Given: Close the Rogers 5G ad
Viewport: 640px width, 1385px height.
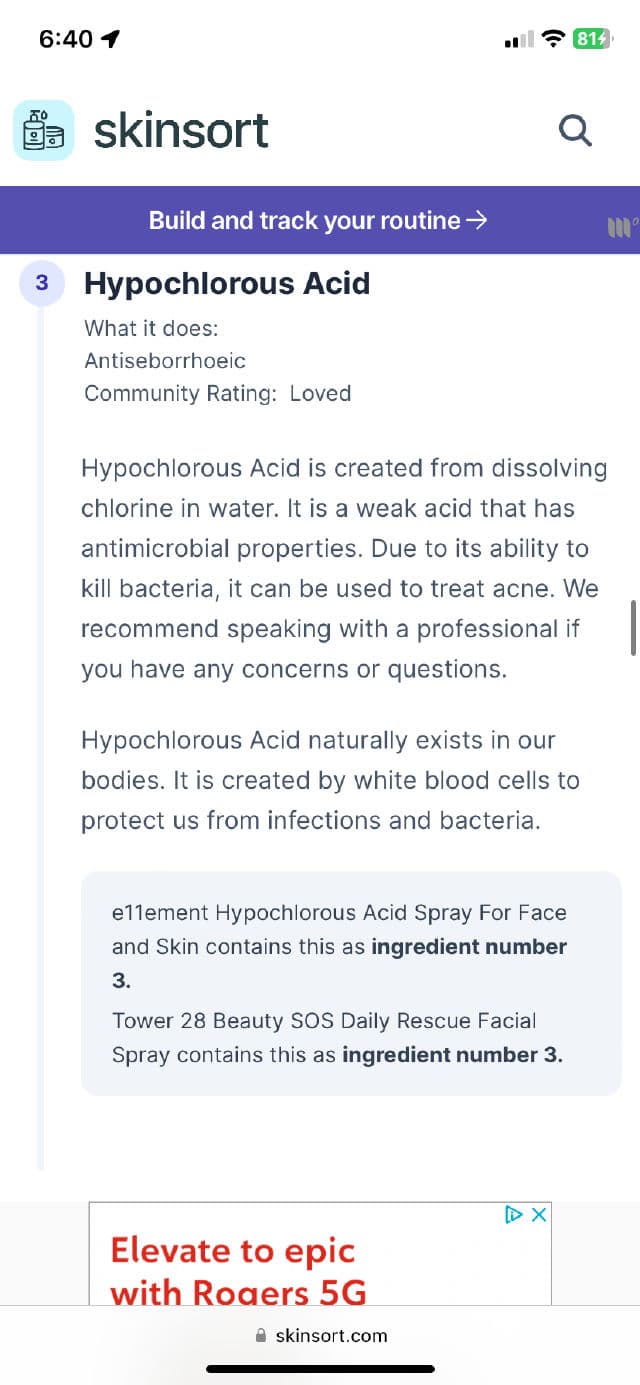Looking at the screenshot, I should [x=539, y=1215].
